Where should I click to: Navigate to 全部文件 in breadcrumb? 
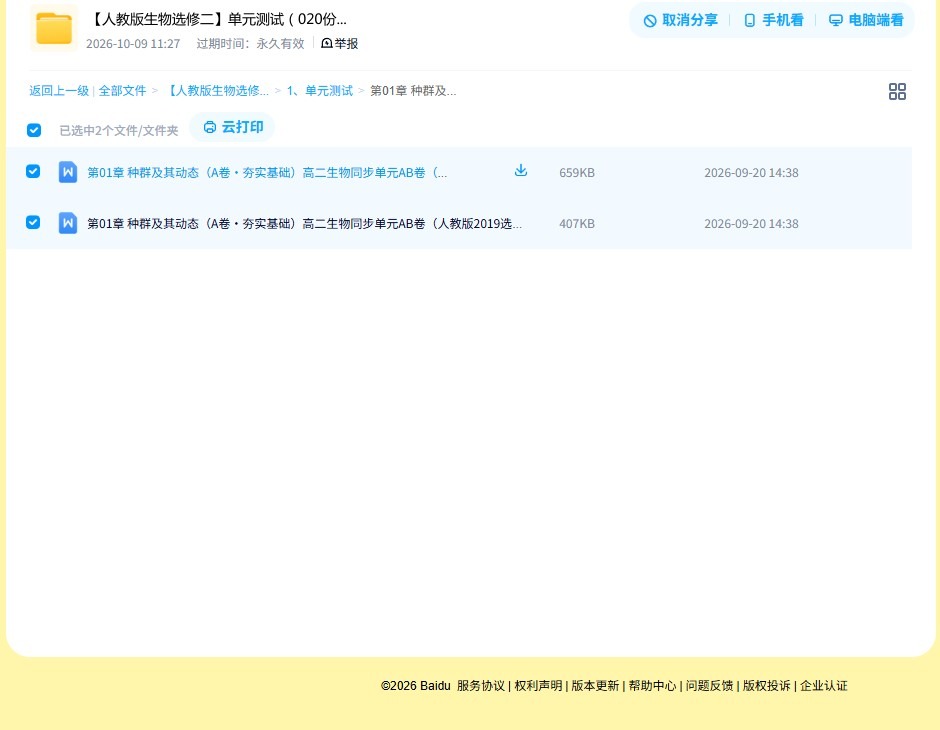click(122, 91)
